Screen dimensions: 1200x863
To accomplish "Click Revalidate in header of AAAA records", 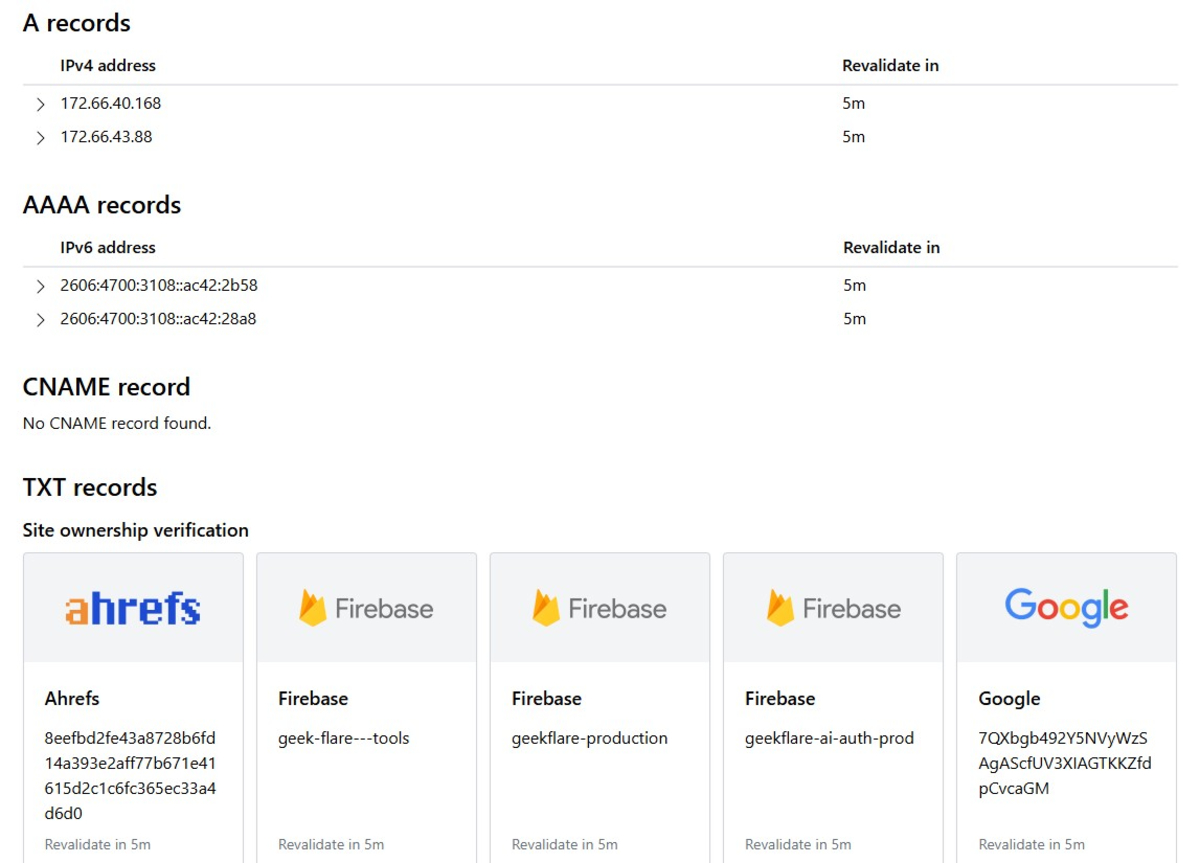I will [892, 248].
